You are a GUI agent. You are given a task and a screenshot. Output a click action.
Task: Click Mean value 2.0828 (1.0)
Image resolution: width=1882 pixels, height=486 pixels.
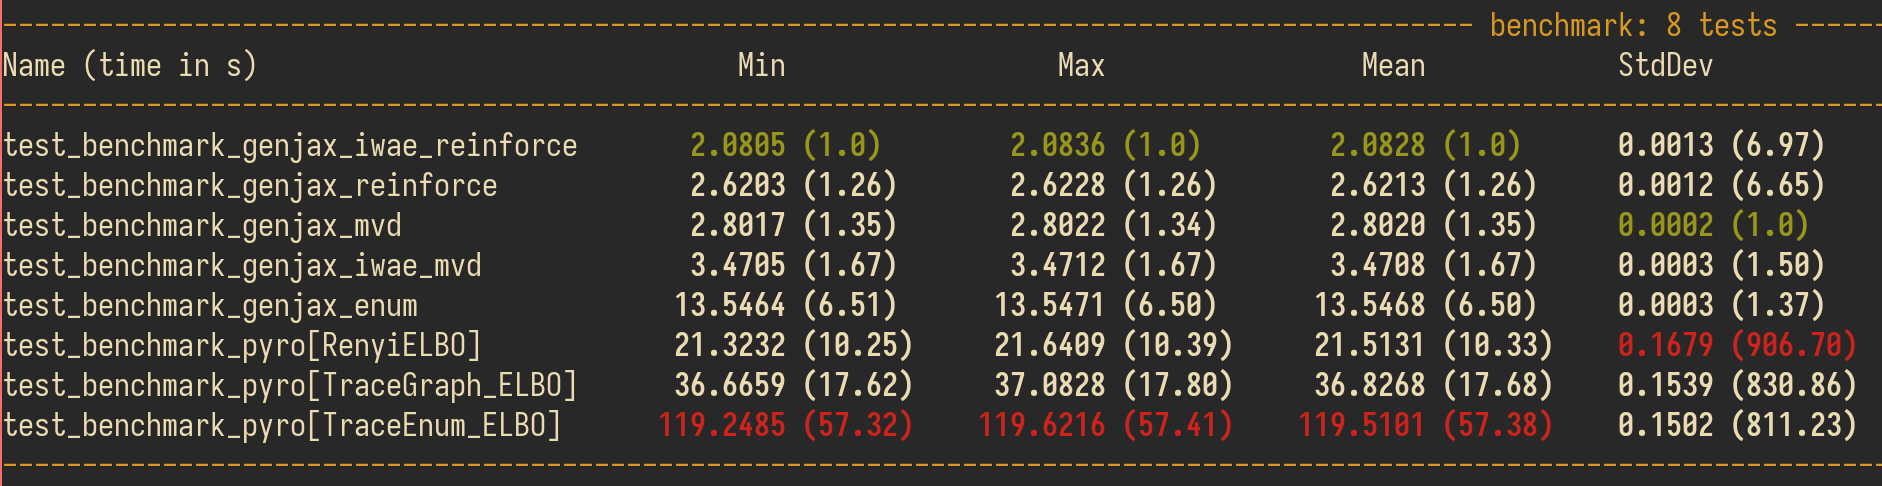tap(1426, 146)
